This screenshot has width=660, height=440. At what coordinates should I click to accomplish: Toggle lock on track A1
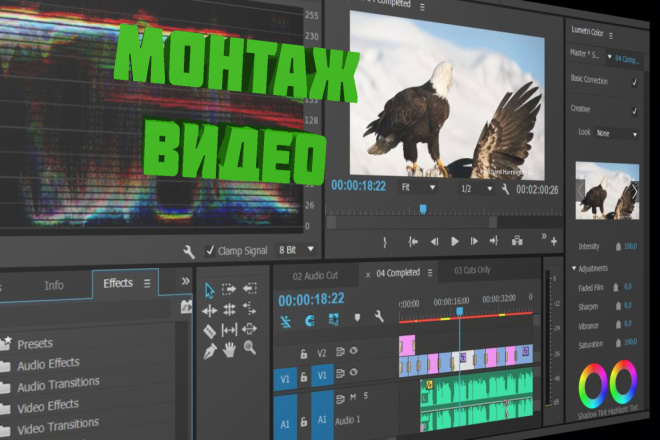point(303,422)
